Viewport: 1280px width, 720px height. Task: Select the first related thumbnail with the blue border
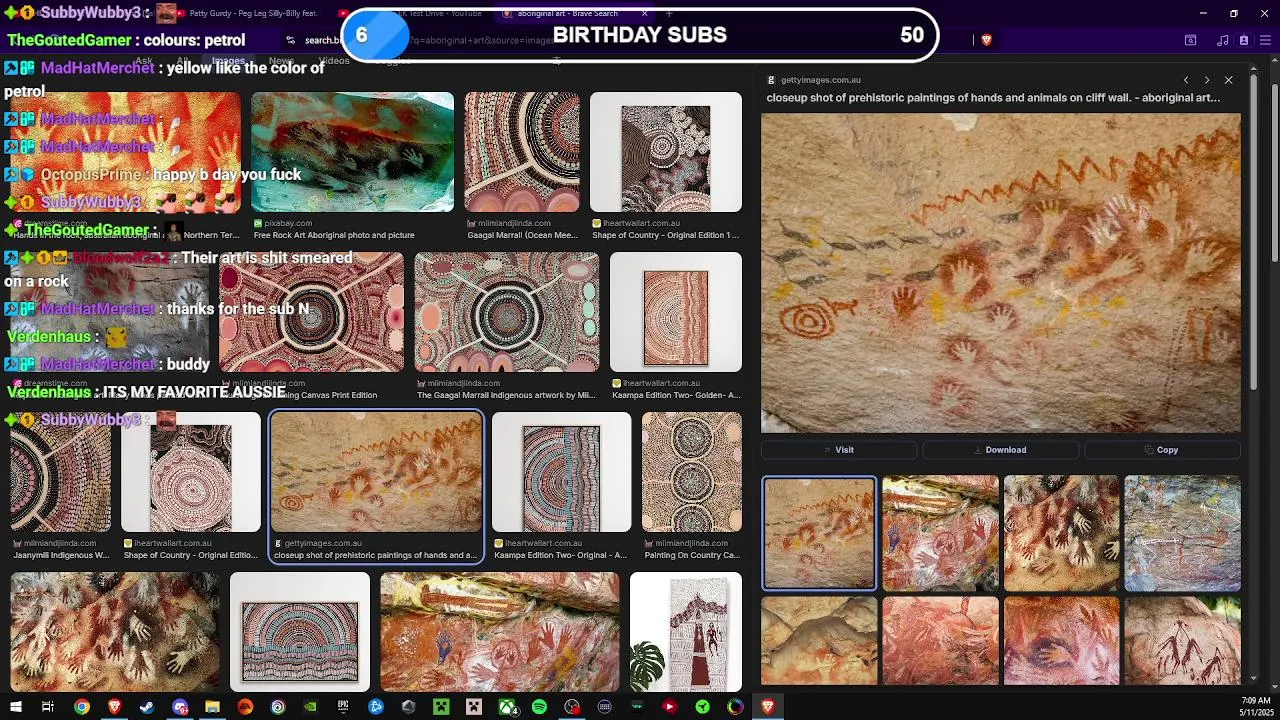point(819,533)
